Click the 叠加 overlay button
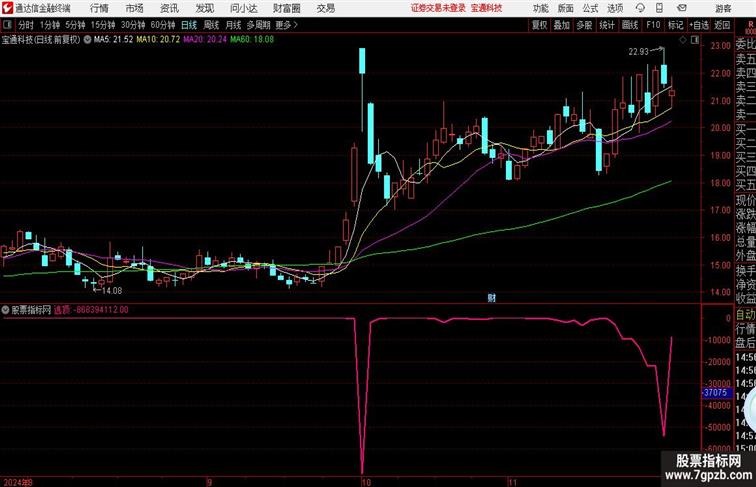Screen dimensions: 756x487 coord(562,25)
